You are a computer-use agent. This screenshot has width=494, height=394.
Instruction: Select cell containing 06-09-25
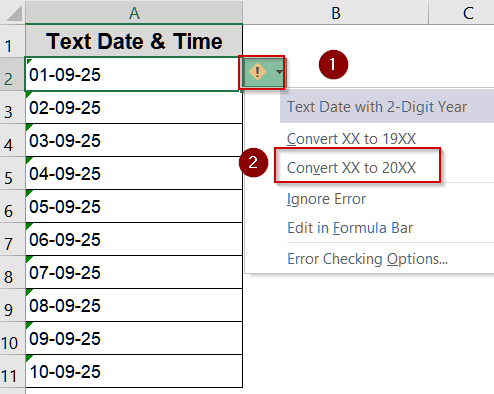pos(134,239)
